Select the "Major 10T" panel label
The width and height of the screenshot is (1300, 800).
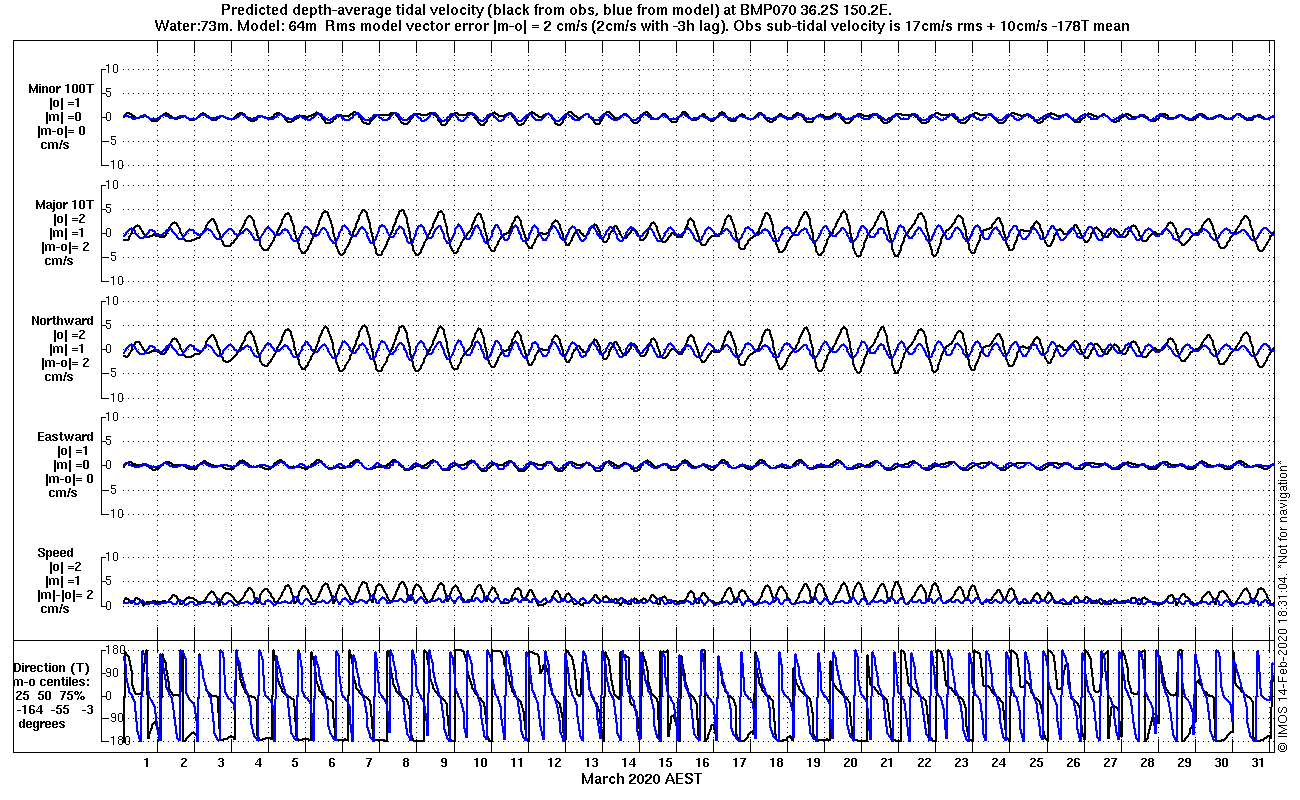pos(64,205)
